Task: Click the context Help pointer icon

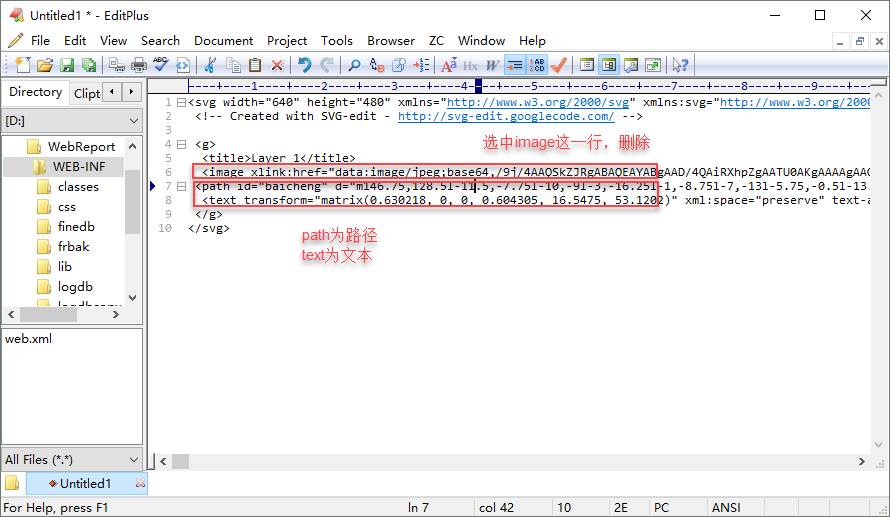Action: tap(680, 65)
